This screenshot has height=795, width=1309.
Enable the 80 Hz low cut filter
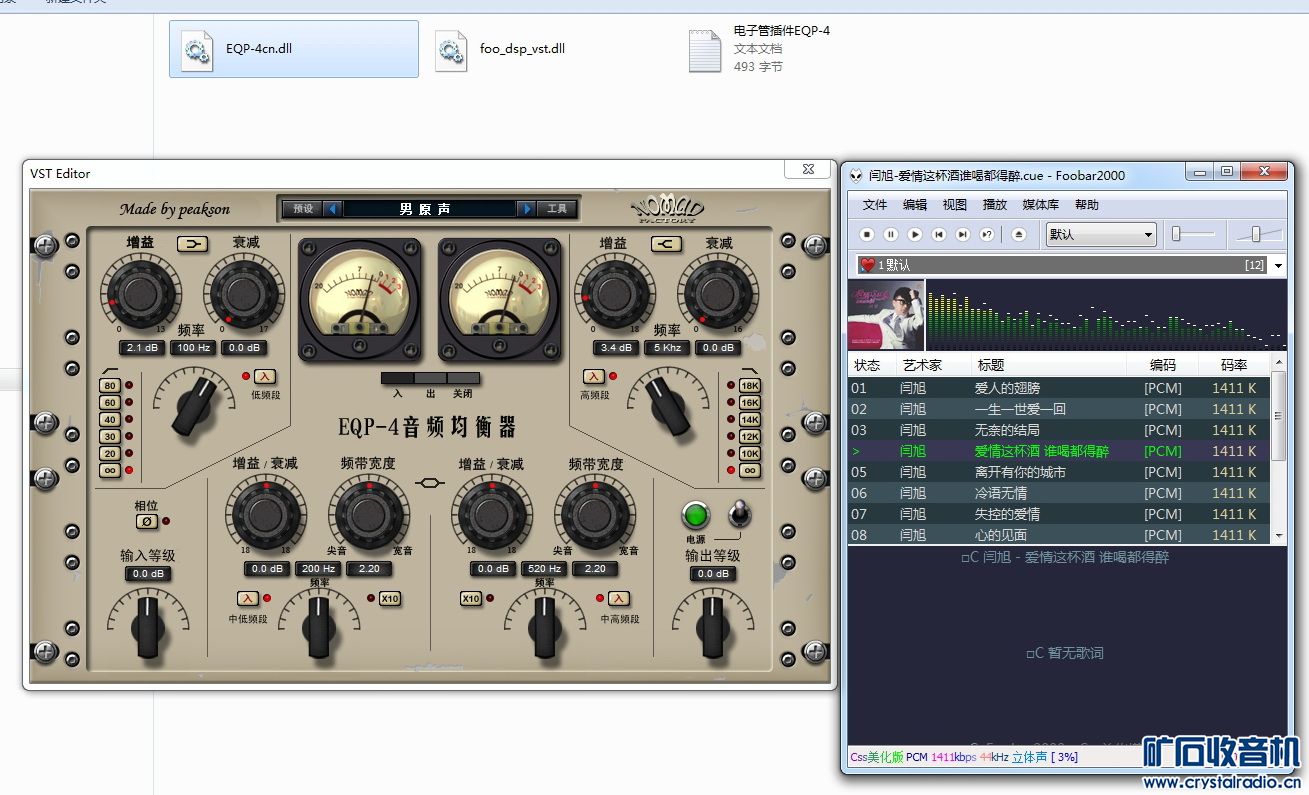(110, 386)
